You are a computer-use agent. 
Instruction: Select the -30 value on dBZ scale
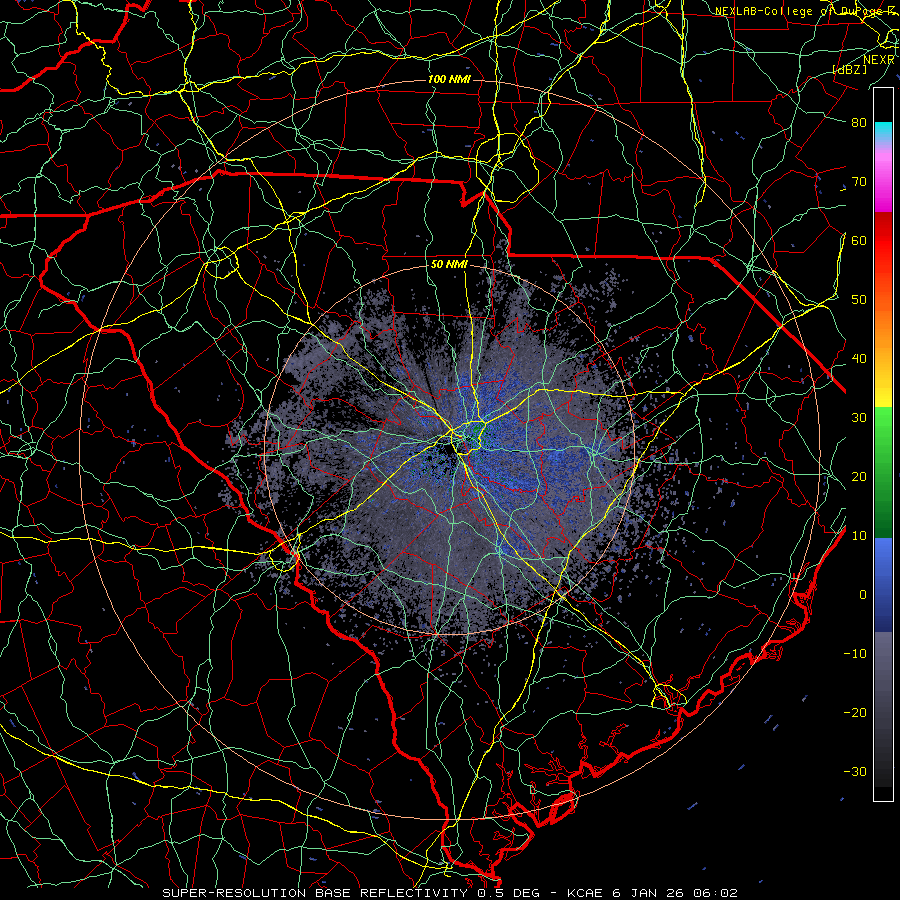[x=855, y=772]
